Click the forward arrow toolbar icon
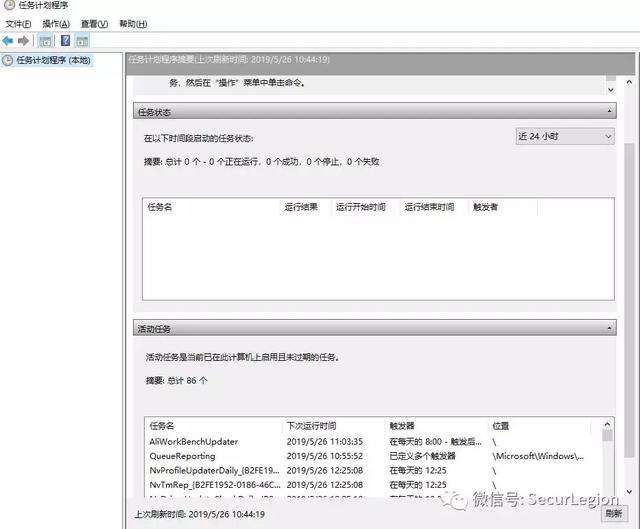640x529 pixels. (x=23, y=40)
